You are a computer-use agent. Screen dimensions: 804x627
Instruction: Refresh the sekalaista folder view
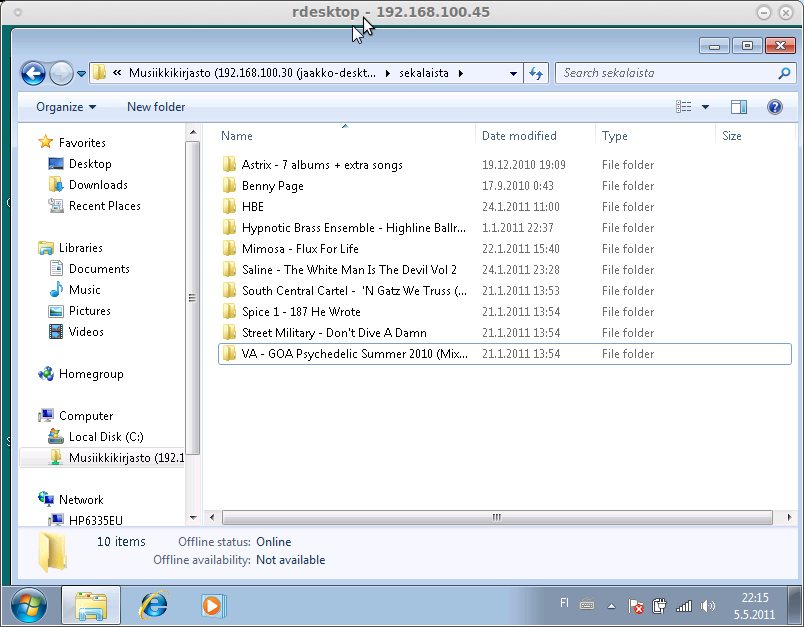pyautogui.click(x=536, y=73)
